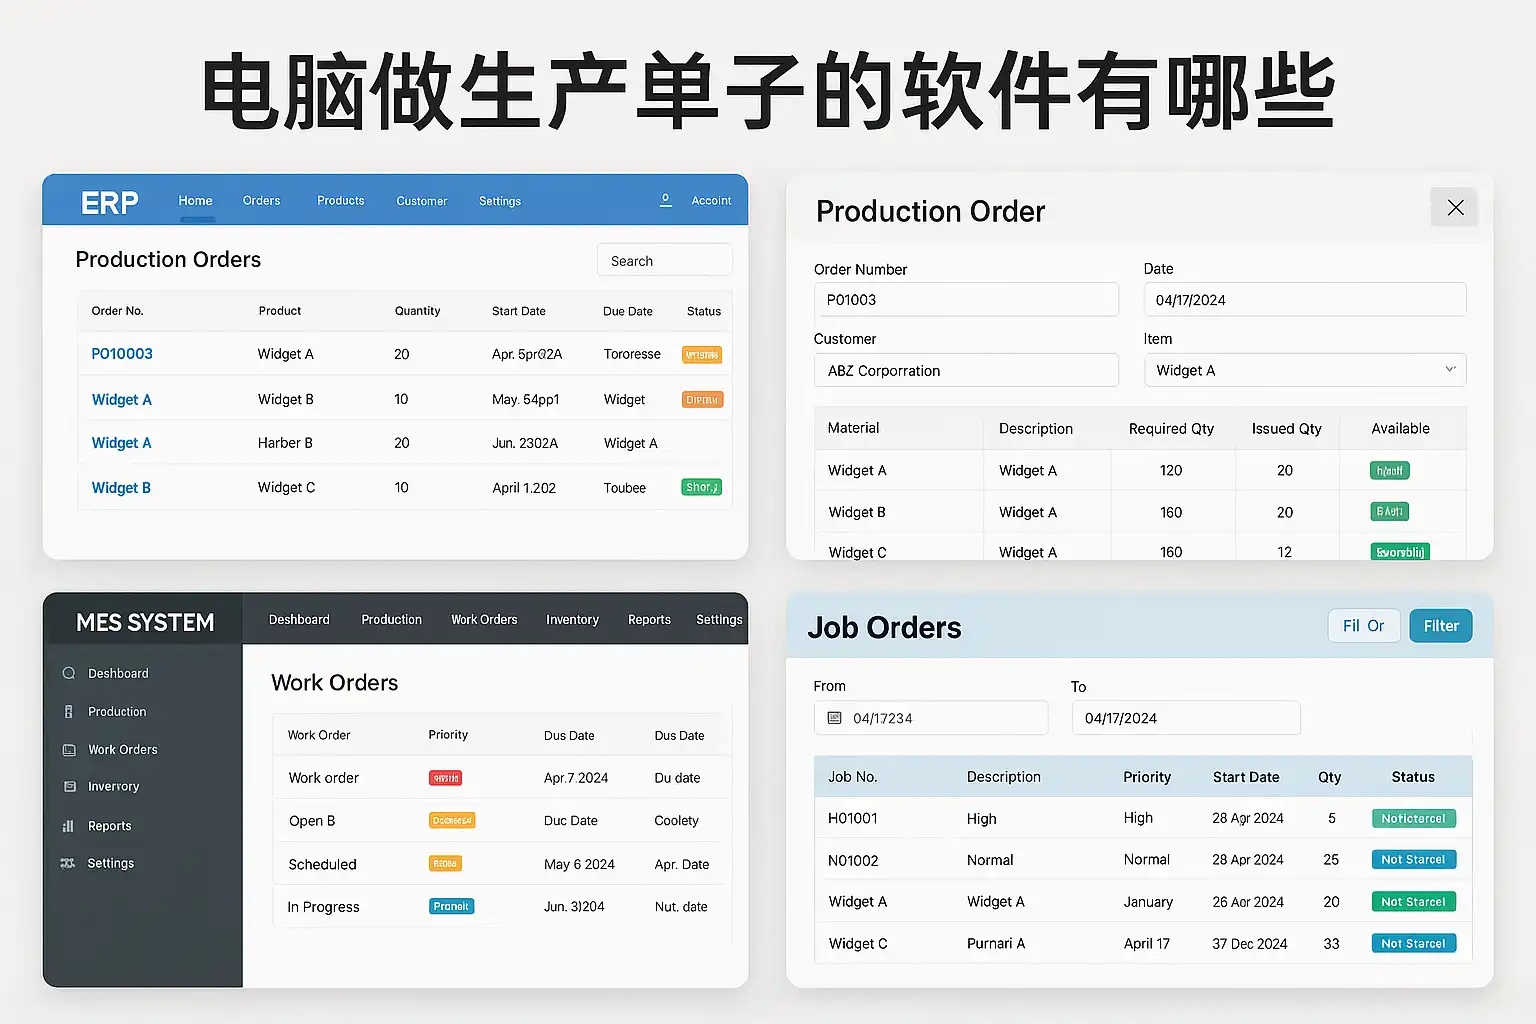The image size is (1536, 1024).
Task: Click the Inventory icon in MES sidebar
Action: click(x=69, y=787)
